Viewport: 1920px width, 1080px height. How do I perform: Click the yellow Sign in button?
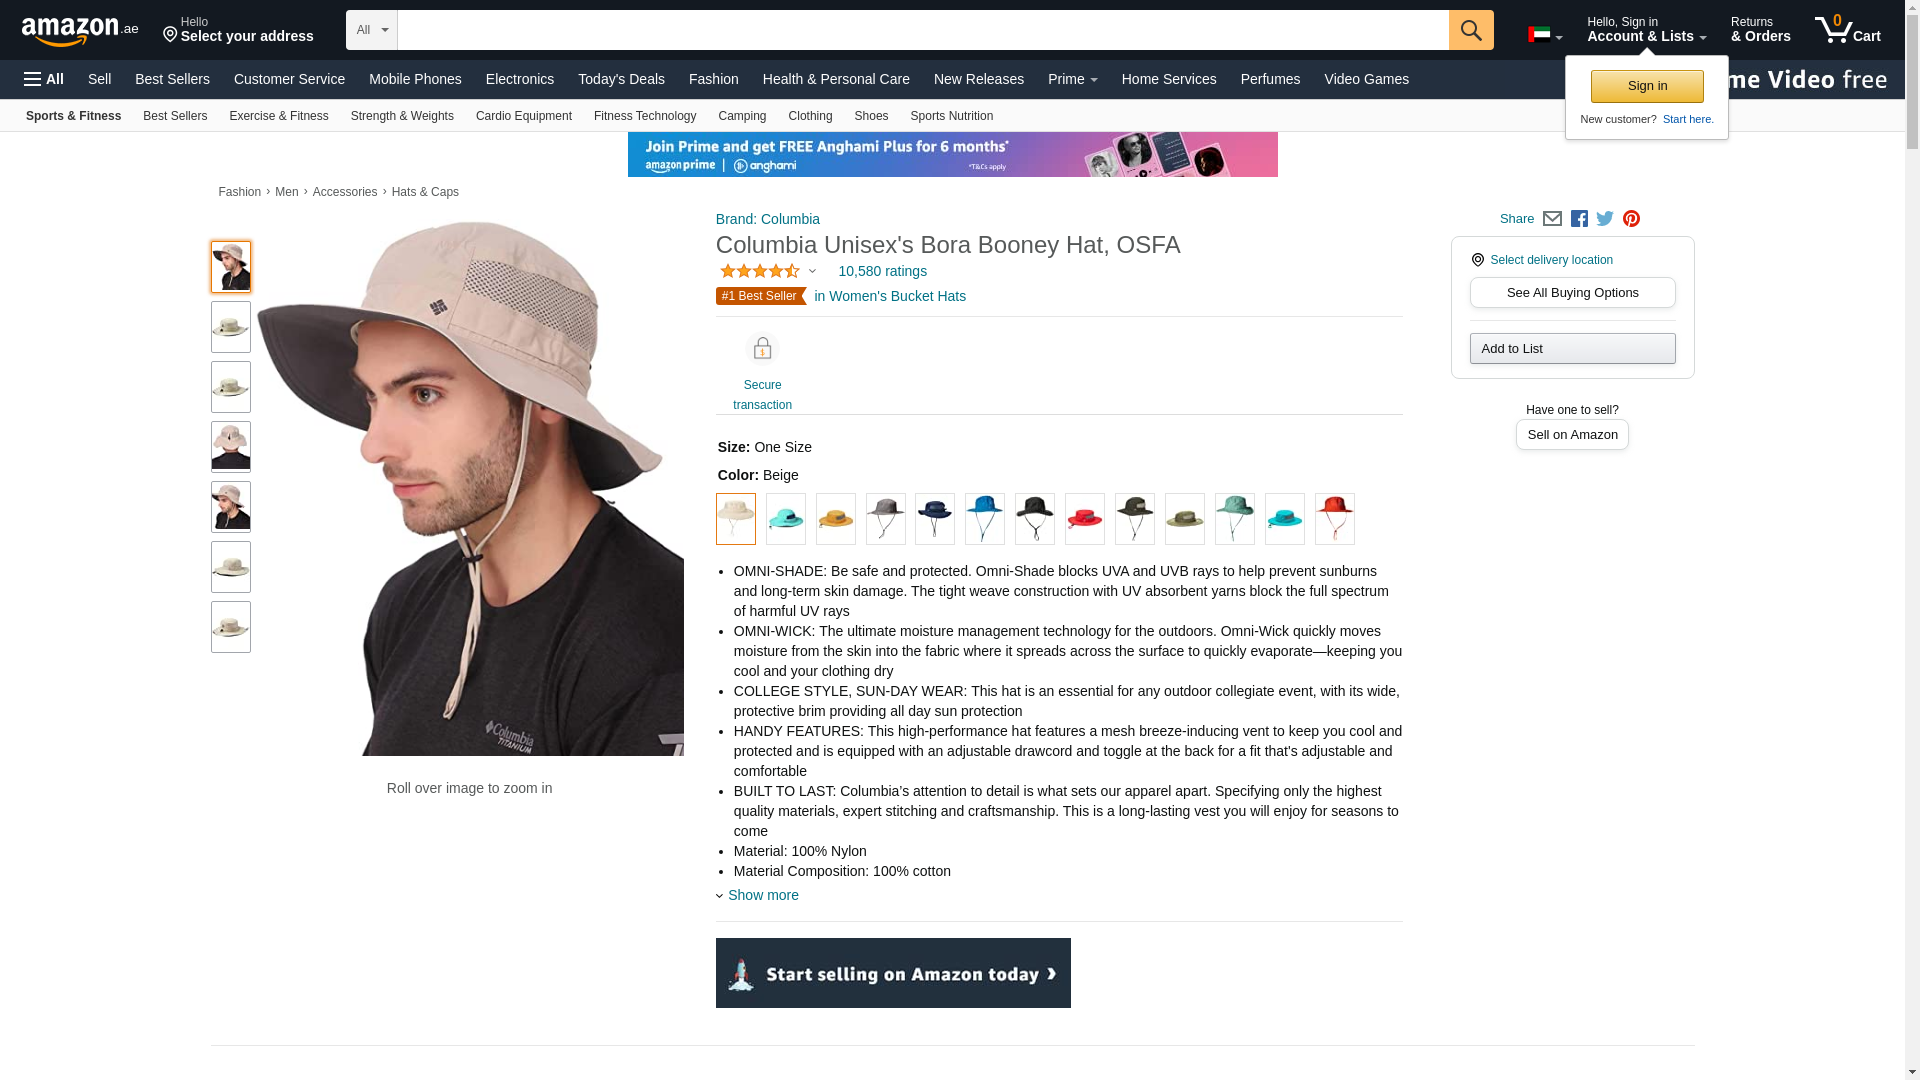click(x=1647, y=86)
